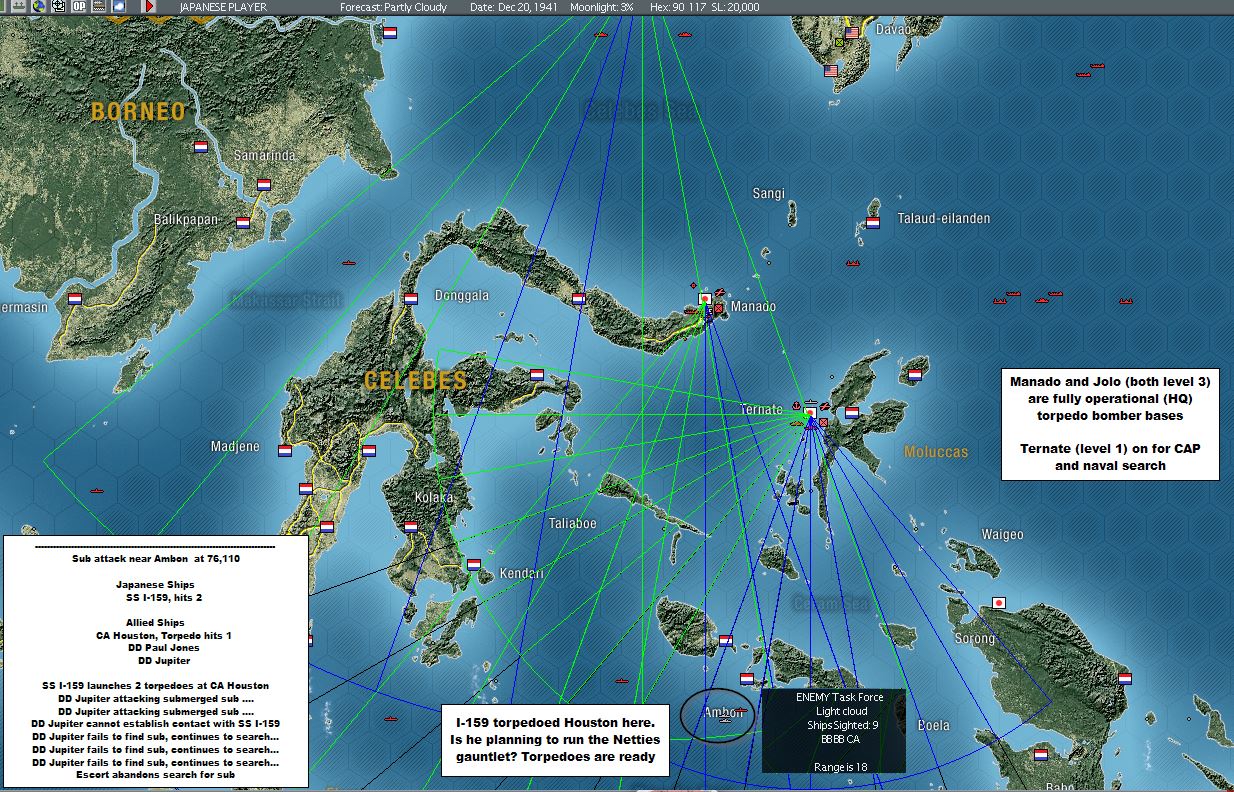Click the globe icon in the toolbar
This screenshot has width=1234, height=792.
39,6
